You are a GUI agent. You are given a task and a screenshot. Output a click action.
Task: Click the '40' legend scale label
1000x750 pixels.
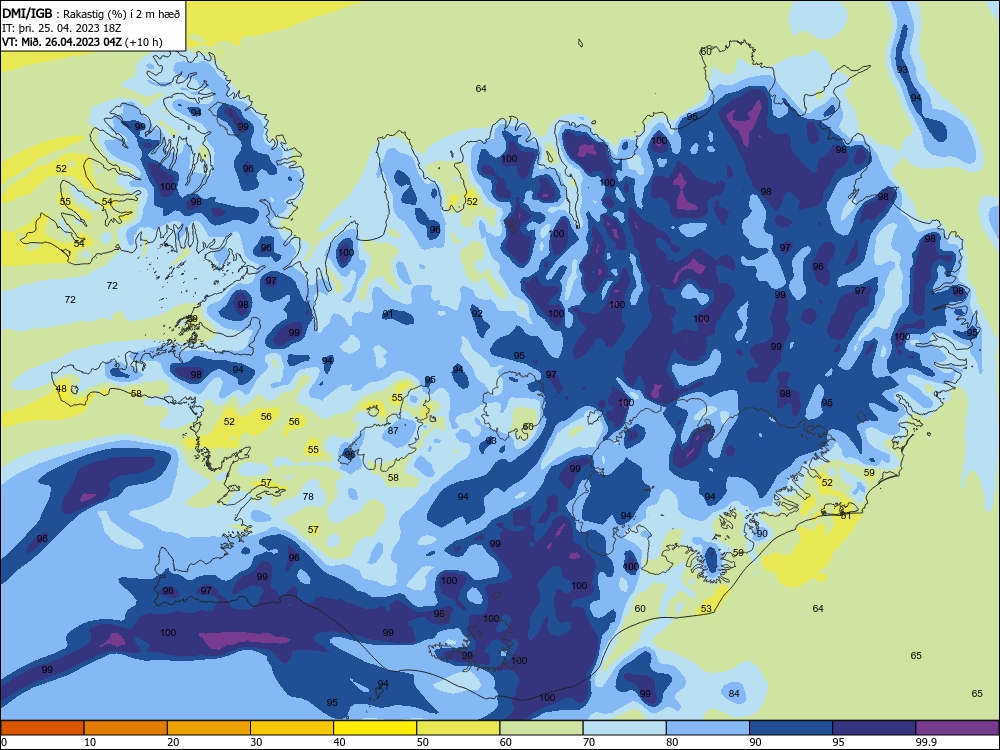click(339, 742)
